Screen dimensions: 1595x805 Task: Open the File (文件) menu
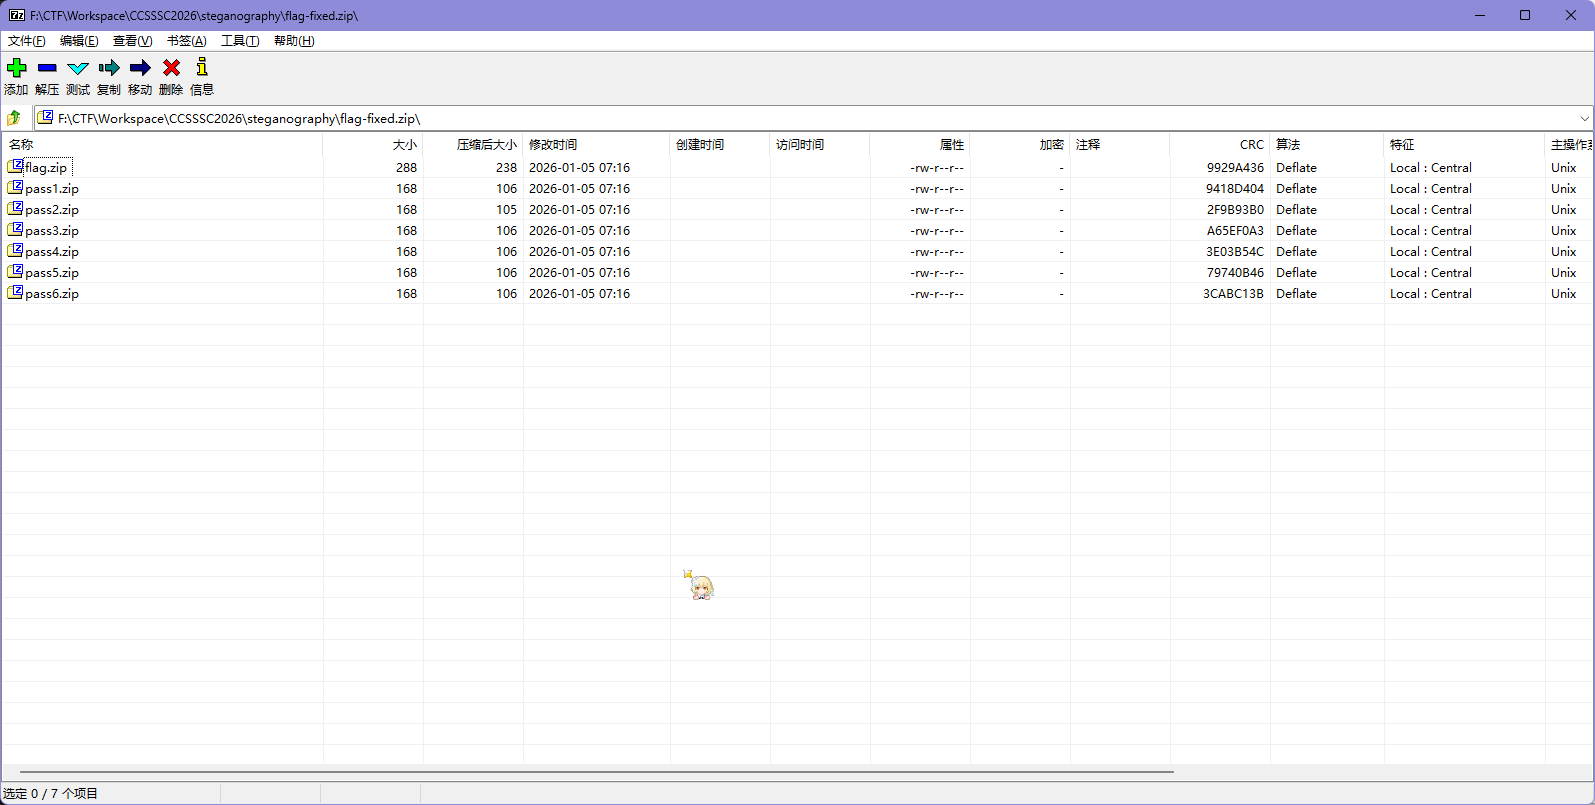point(26,41)
